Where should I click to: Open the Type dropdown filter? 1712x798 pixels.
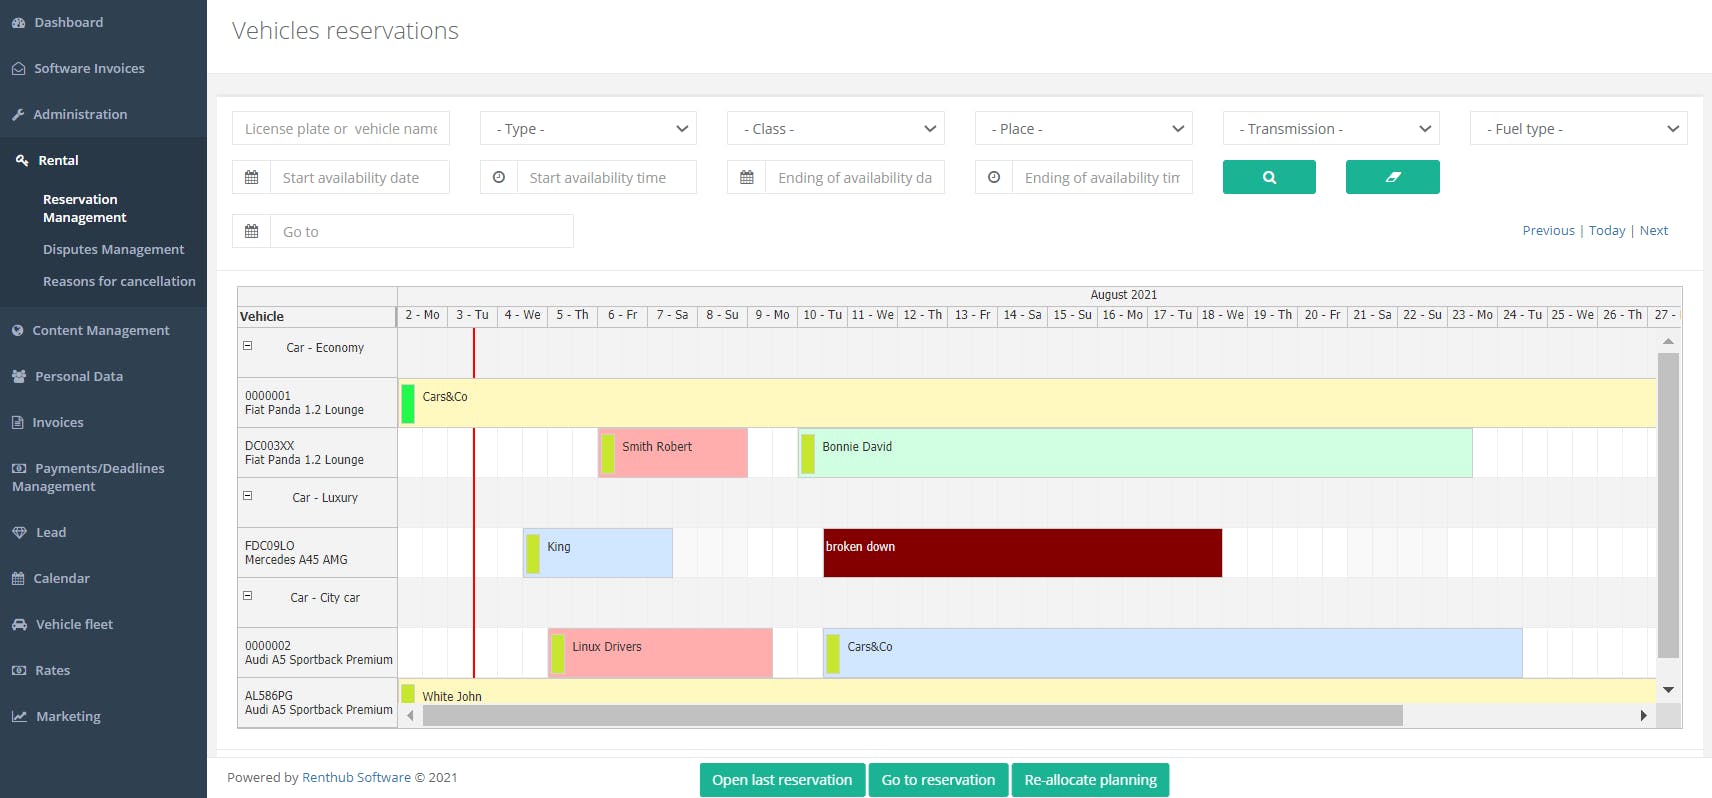pos(588,128)
